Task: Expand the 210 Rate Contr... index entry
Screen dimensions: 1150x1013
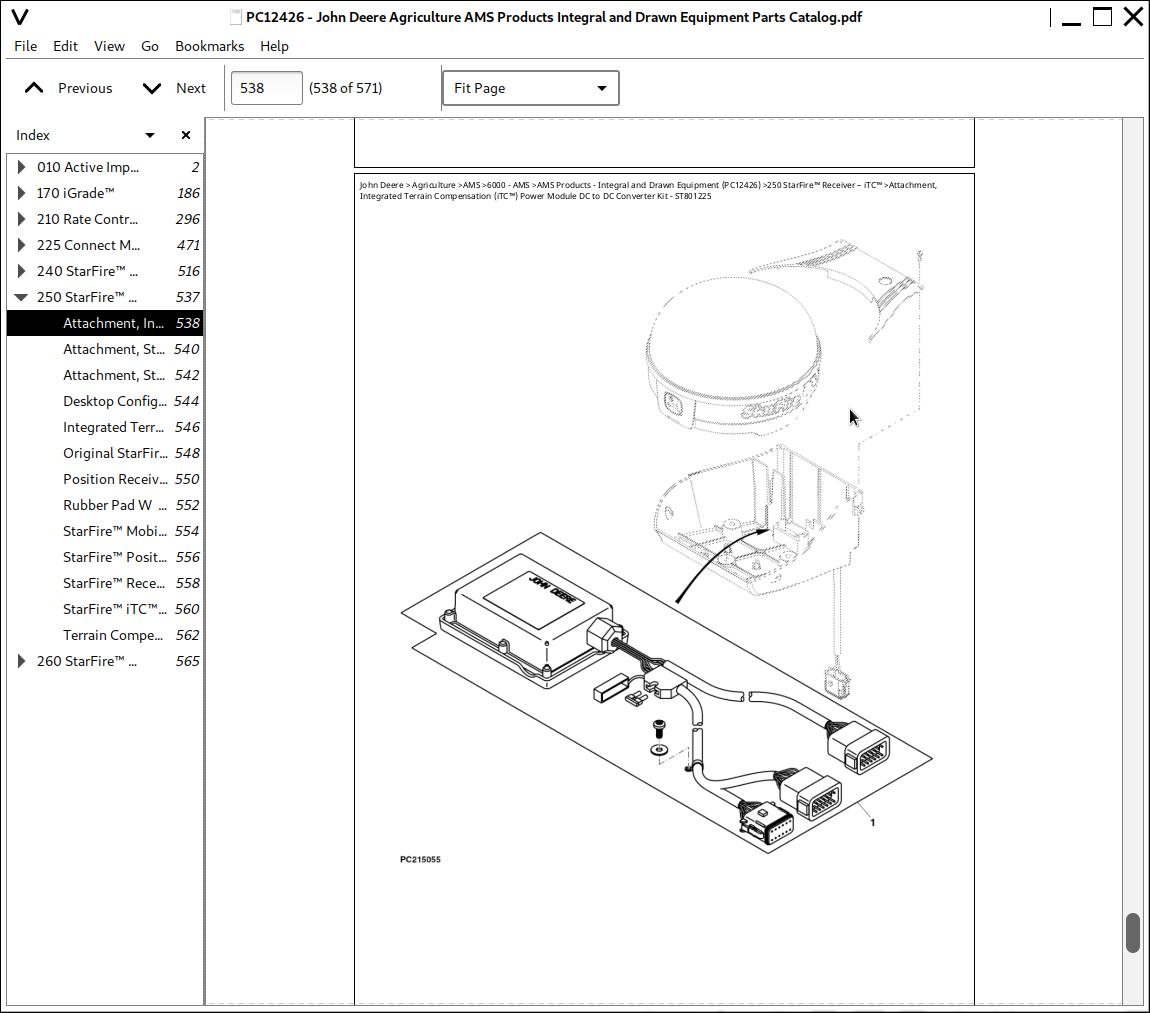Action: pyautogui.click(x=21, y=219)
